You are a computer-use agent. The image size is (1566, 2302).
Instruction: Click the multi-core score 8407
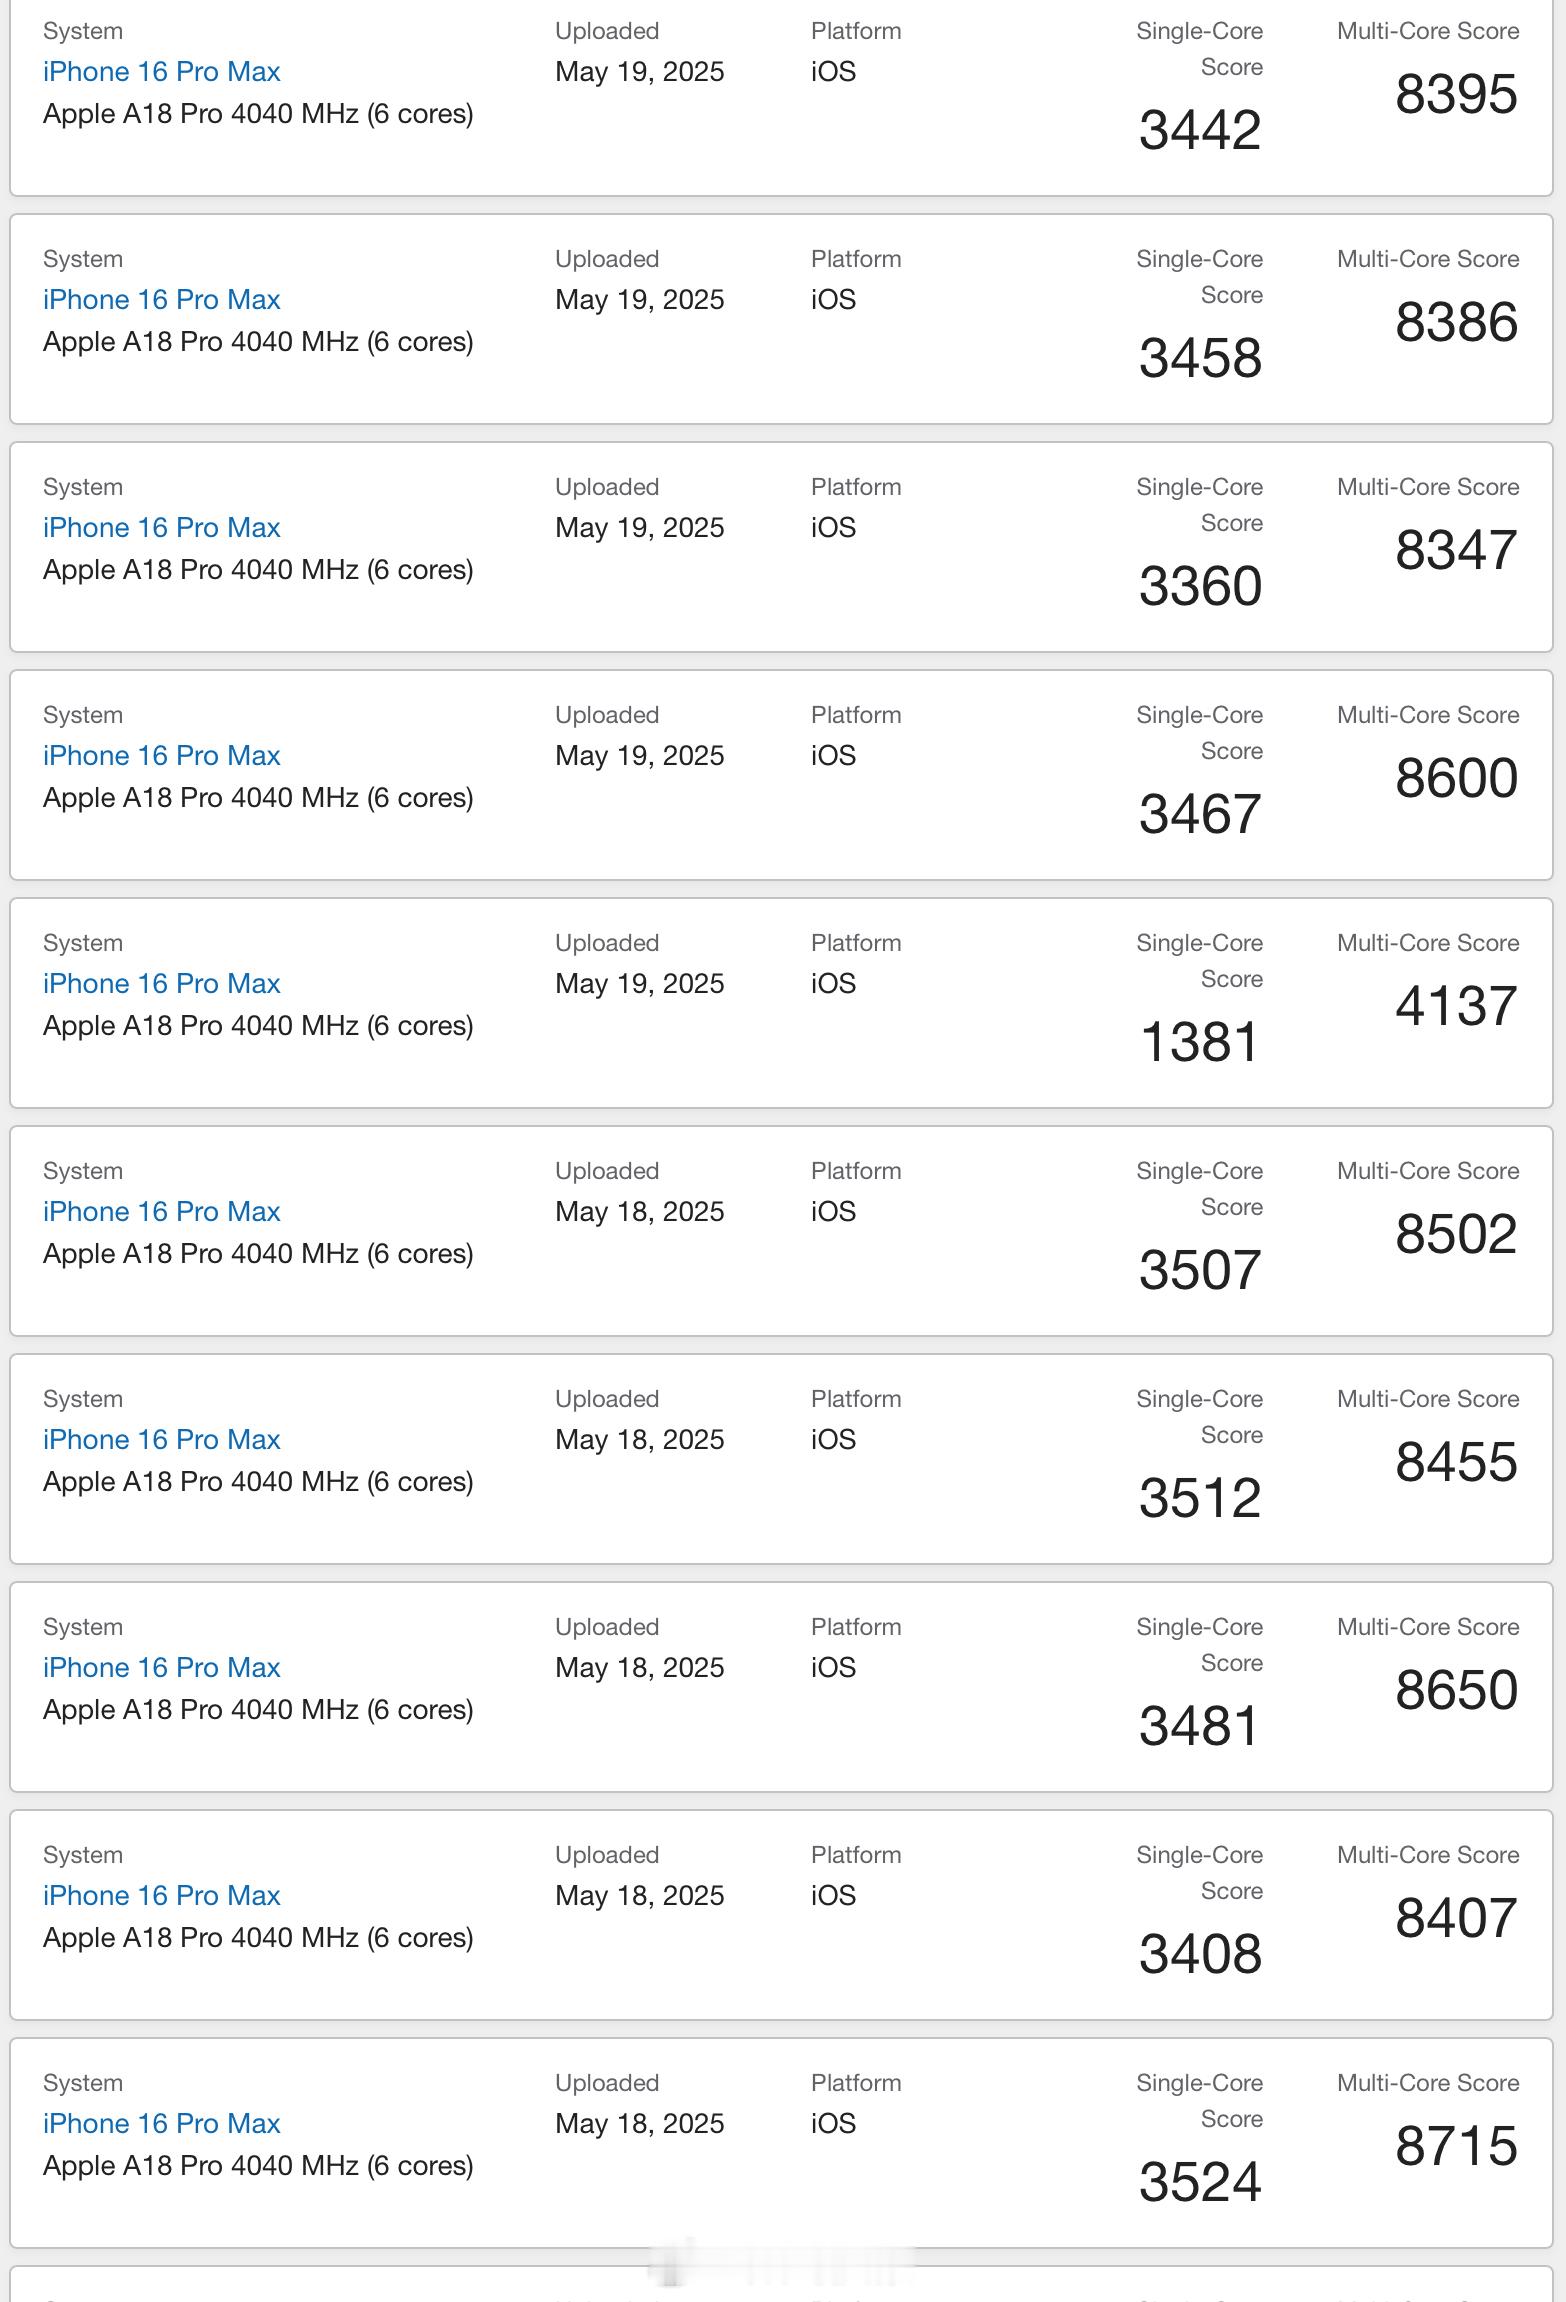pyautogui.click(x=1457, y=1918)
